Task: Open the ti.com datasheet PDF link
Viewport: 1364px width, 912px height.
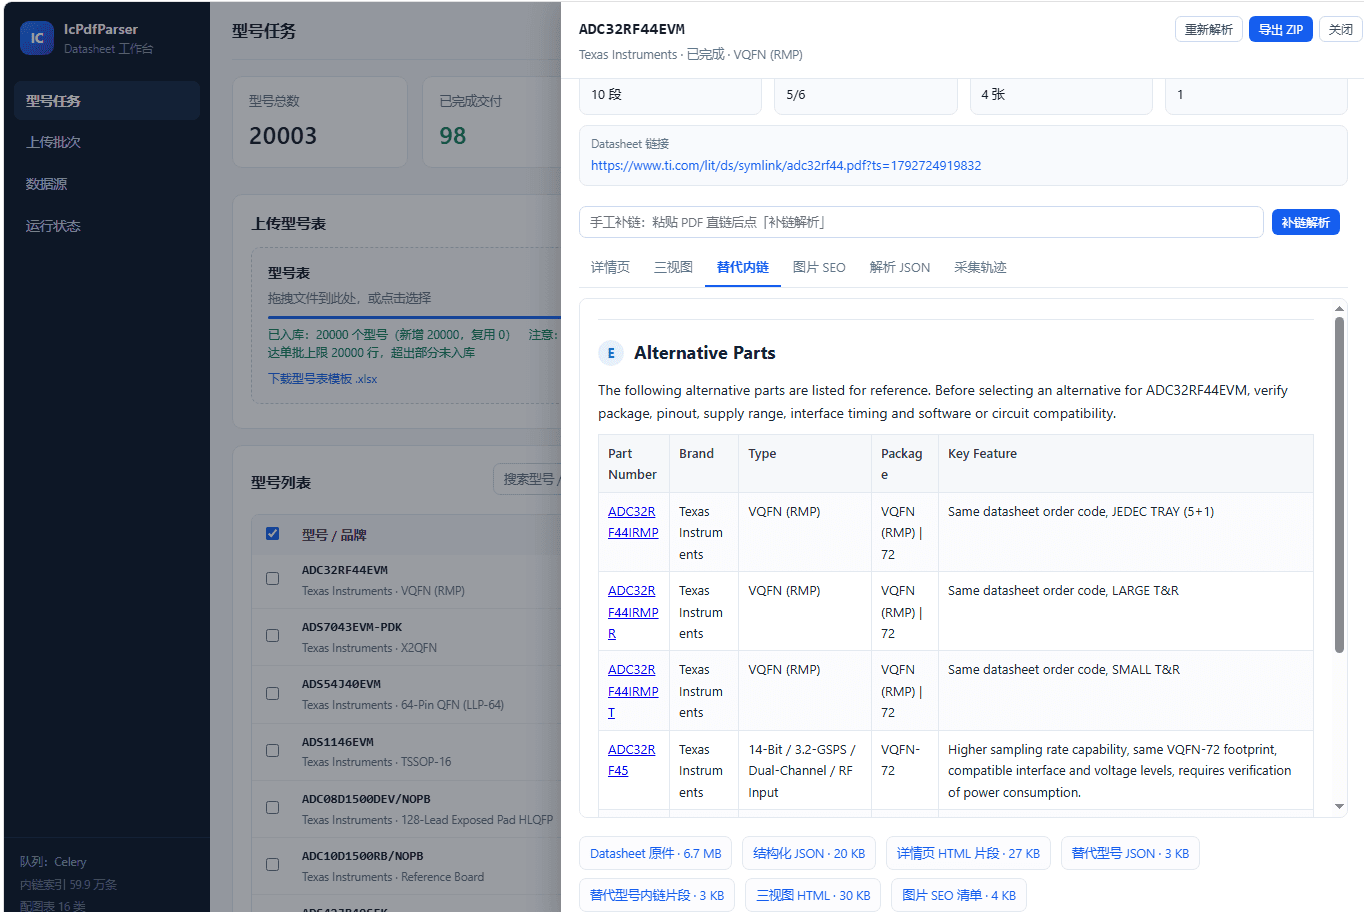Action: click(x=786, y=166)
